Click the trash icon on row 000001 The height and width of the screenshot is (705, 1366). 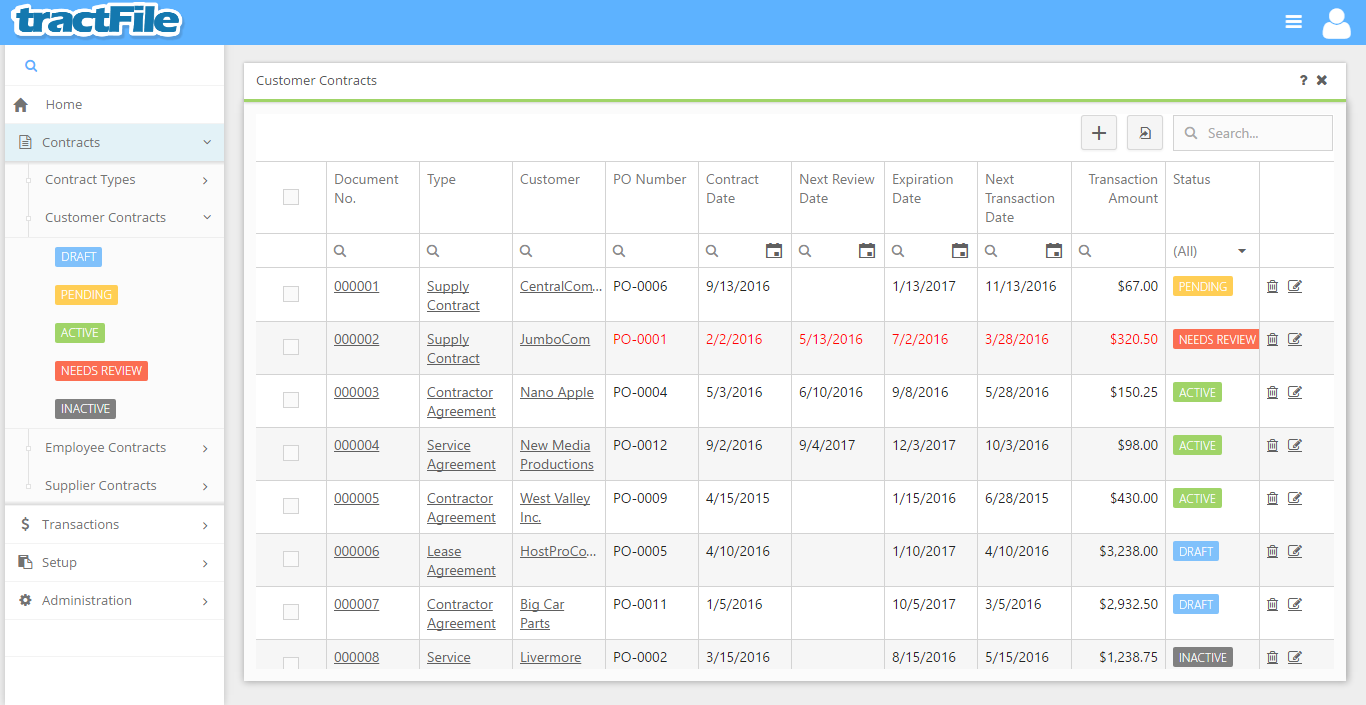tap(1272, 286)
